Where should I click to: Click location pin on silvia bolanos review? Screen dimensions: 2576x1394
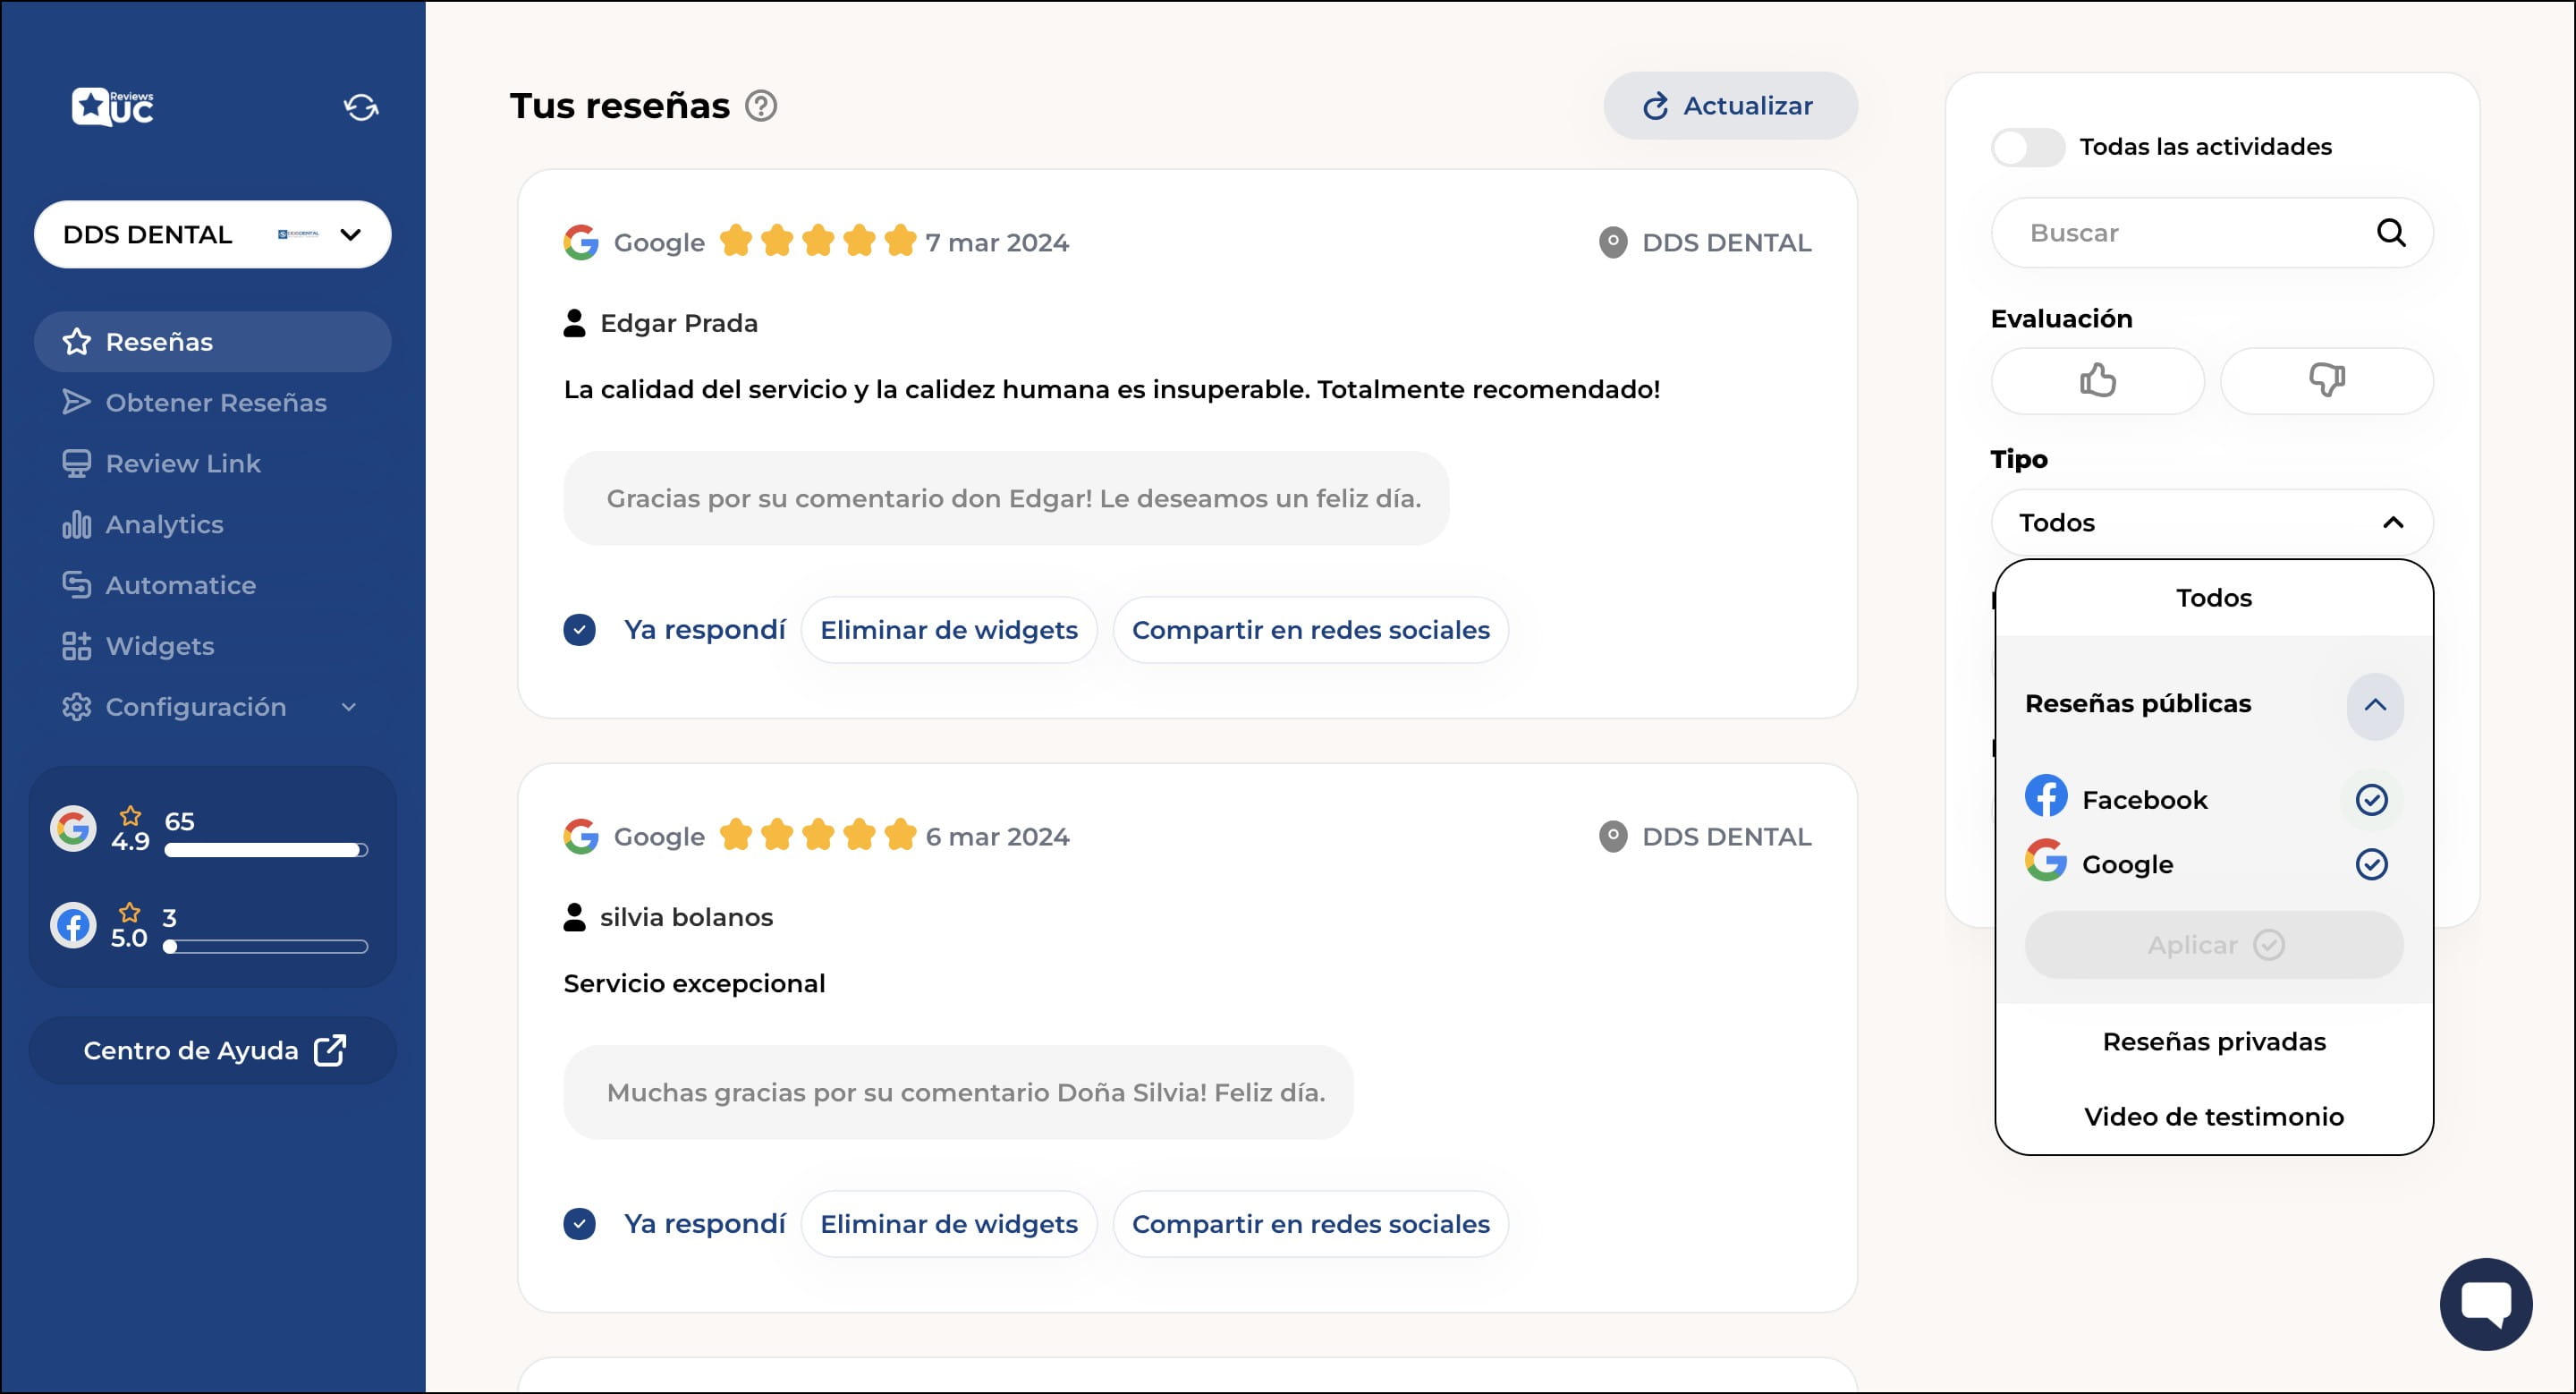click(x=1613, y=836)
